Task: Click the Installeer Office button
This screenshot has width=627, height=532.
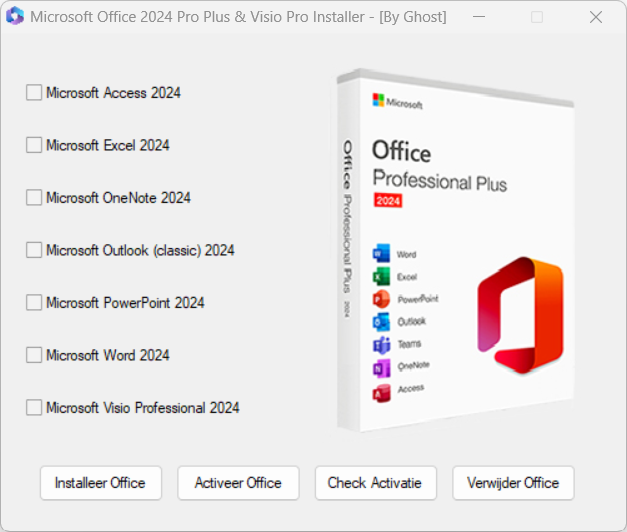Action: pyautogui.click(x=101, y=483)
